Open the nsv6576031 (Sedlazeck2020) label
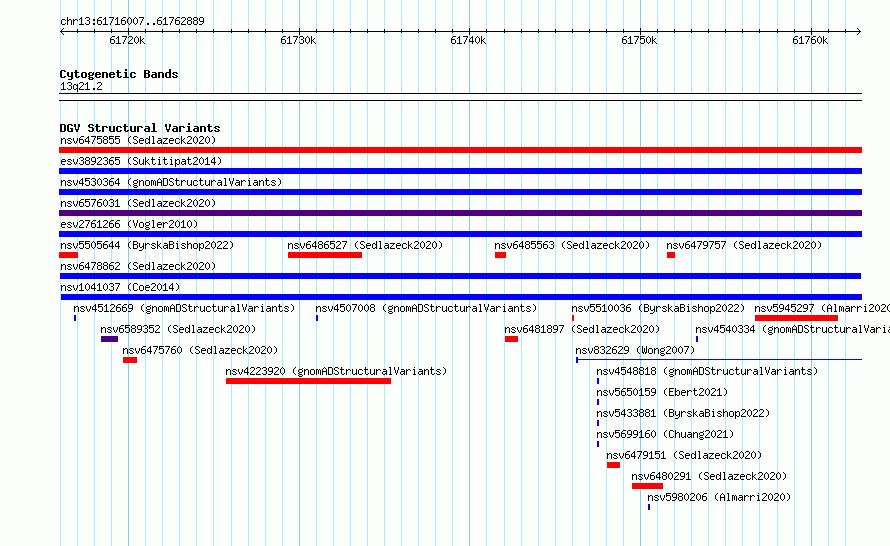The height and width of the screenshot is (546, 890). coord(138,203)
